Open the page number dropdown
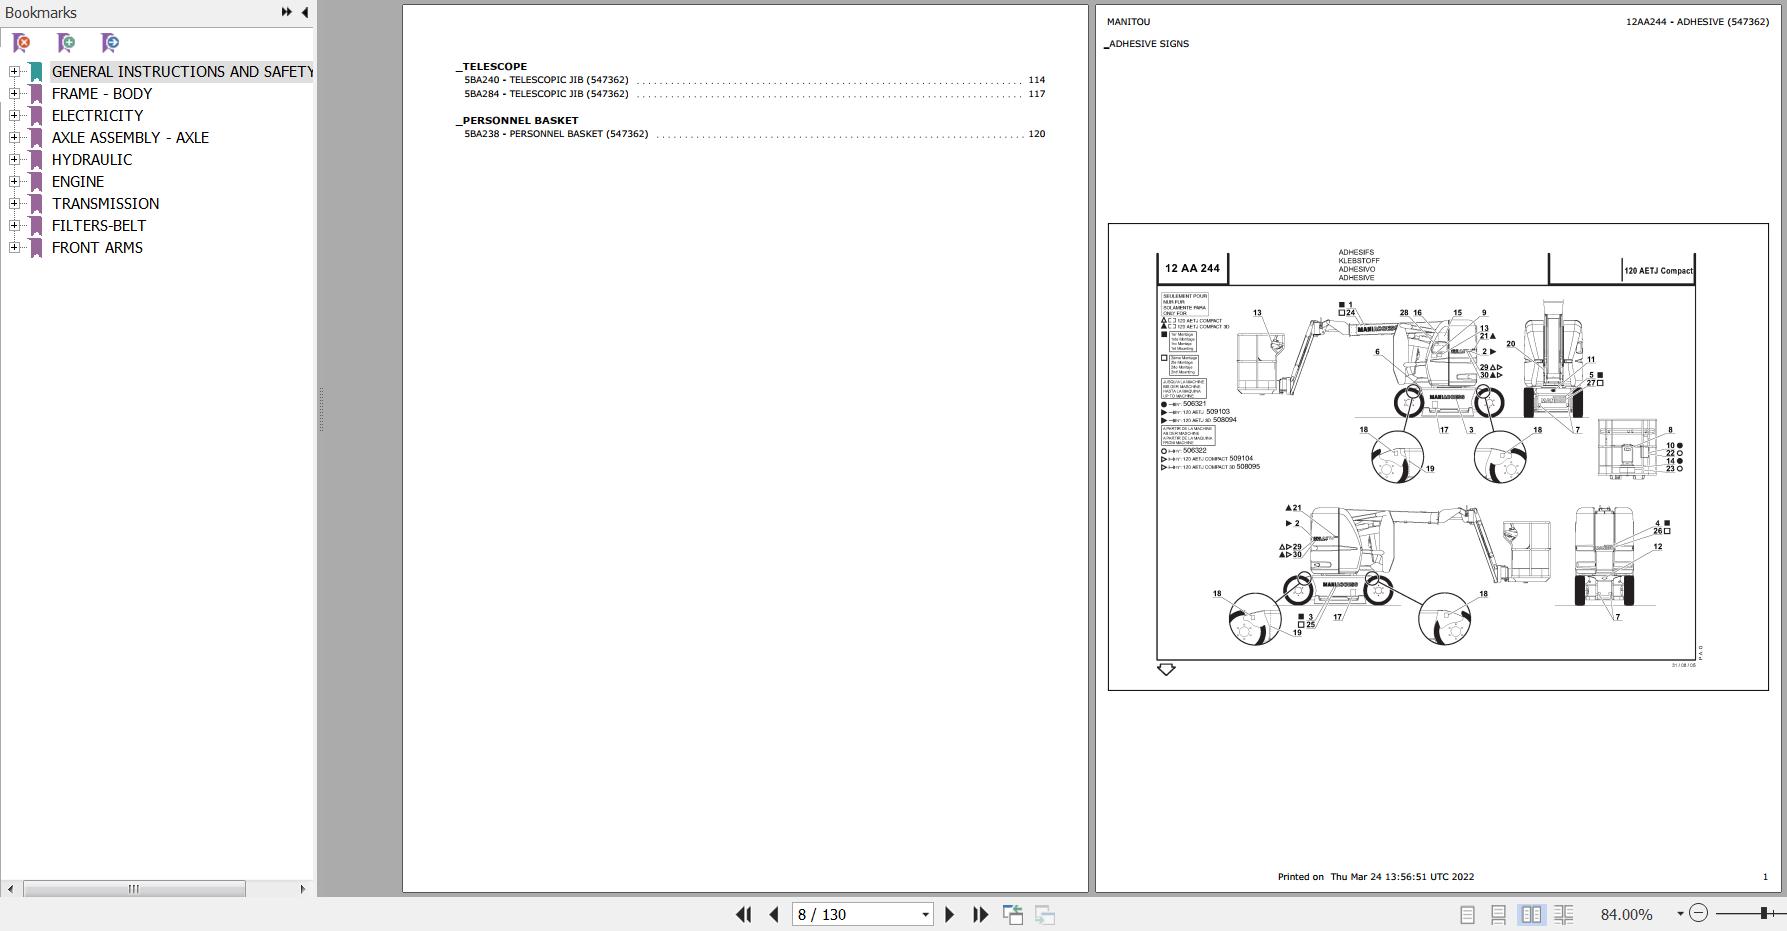Screen dimensions: 1787x931 coord(925,914)
